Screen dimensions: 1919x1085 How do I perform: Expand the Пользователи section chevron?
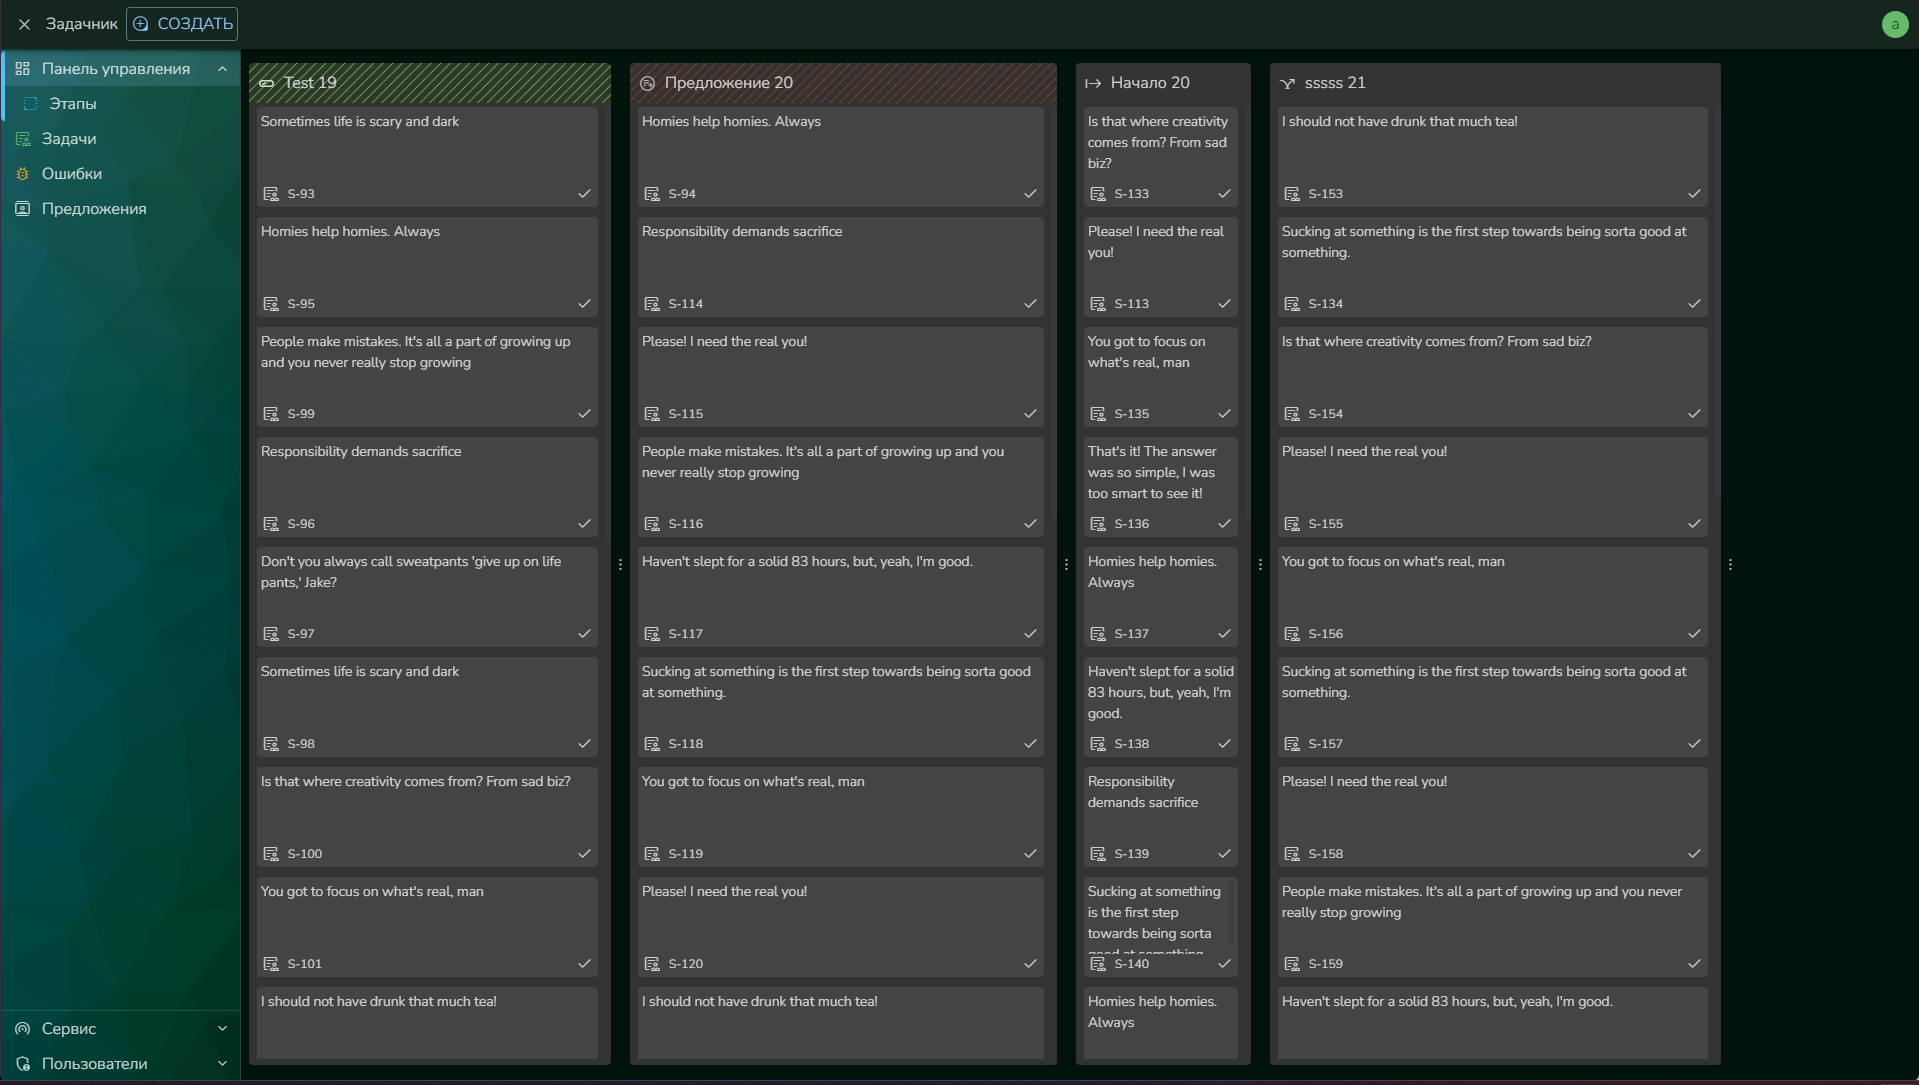pyautogui.click(x=222, y=1064)
